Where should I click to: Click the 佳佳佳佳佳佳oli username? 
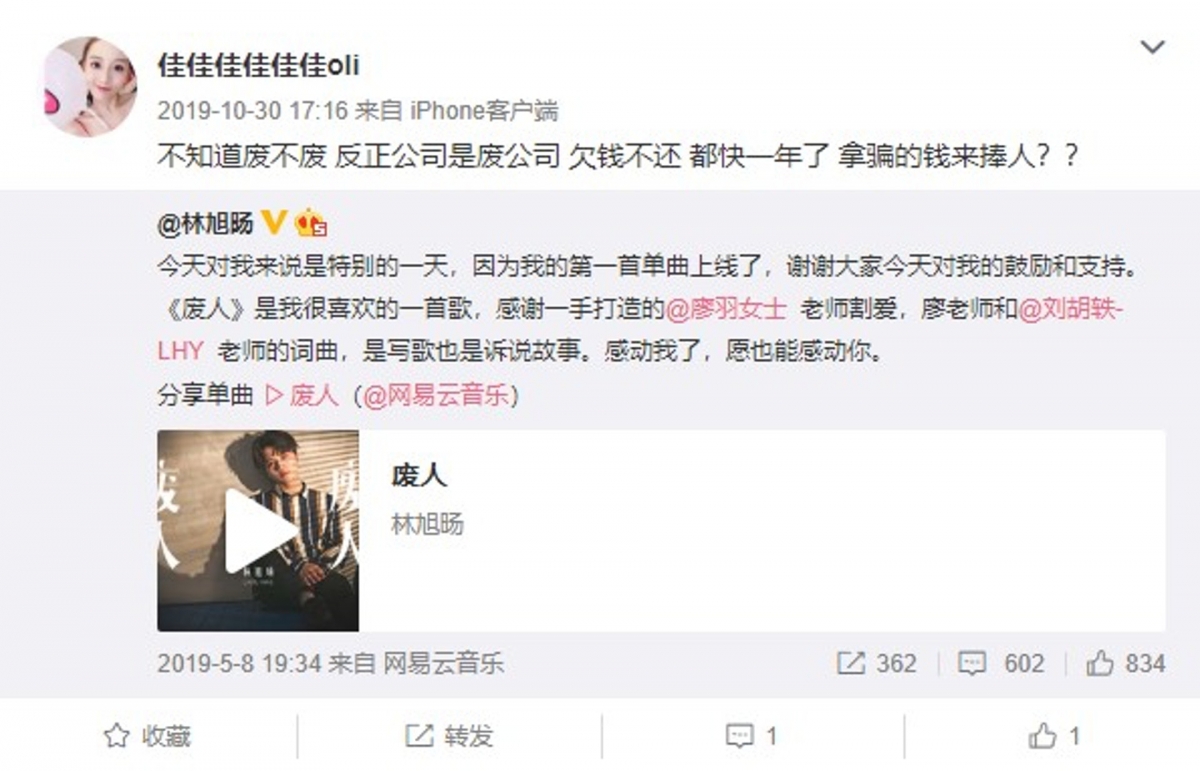(x=258, y=66)
